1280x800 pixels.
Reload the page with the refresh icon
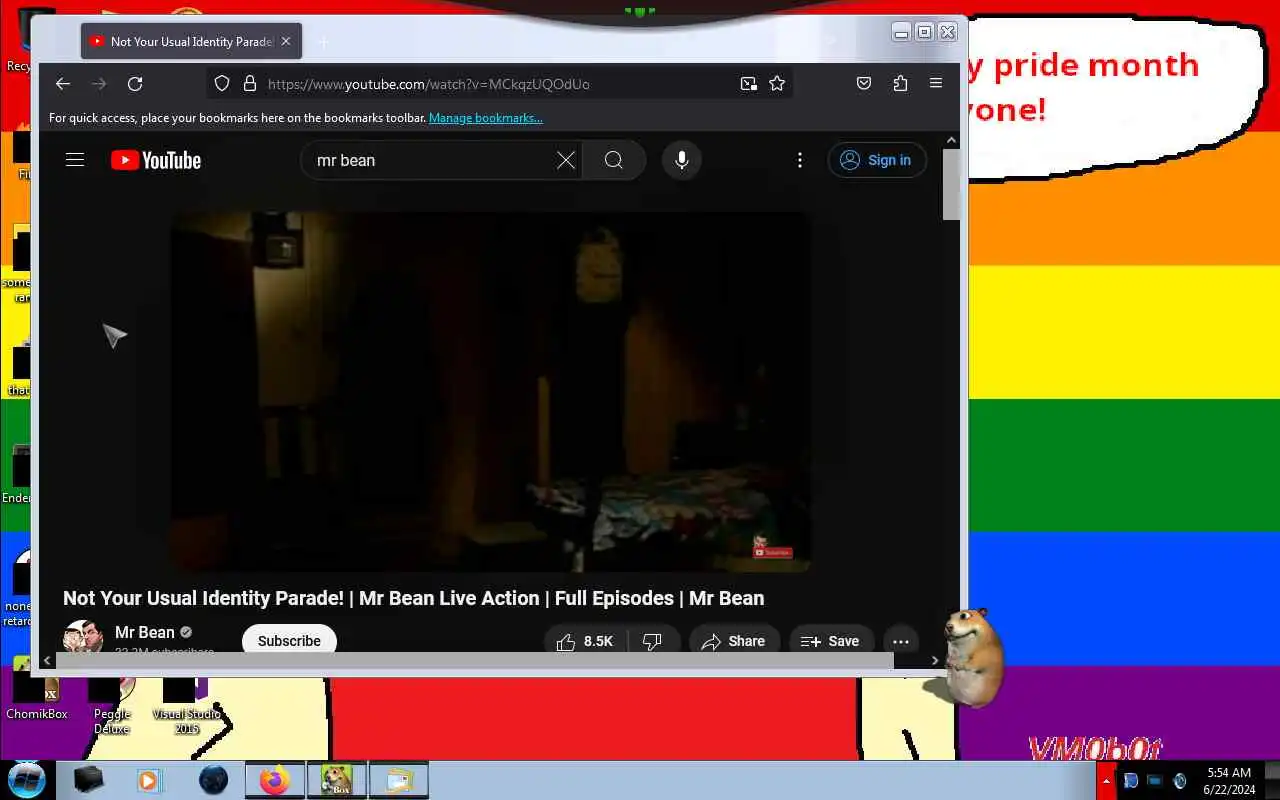[135, 84]
